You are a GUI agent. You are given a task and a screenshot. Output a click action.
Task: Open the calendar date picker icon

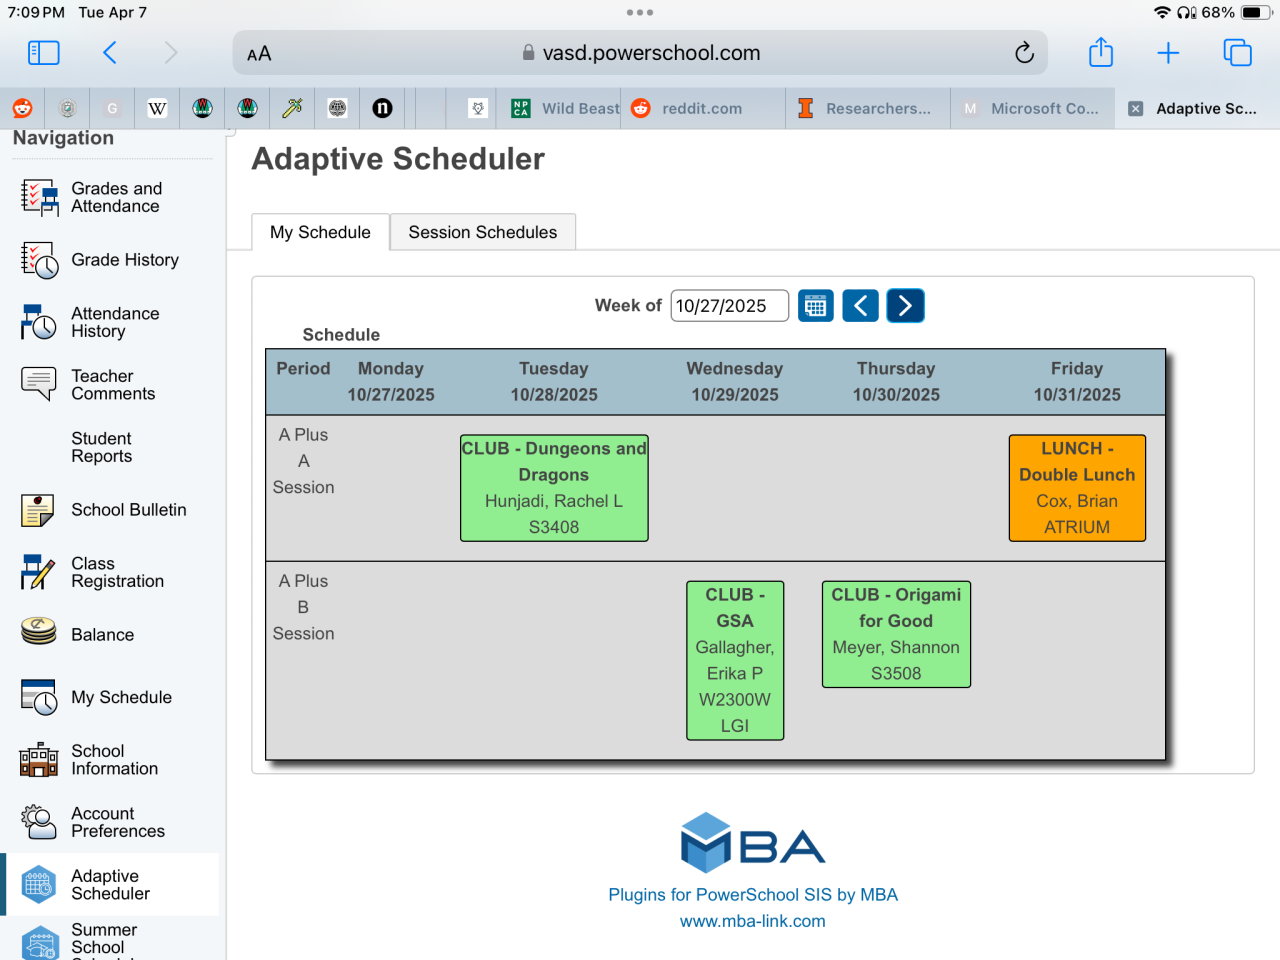point(816,306)
